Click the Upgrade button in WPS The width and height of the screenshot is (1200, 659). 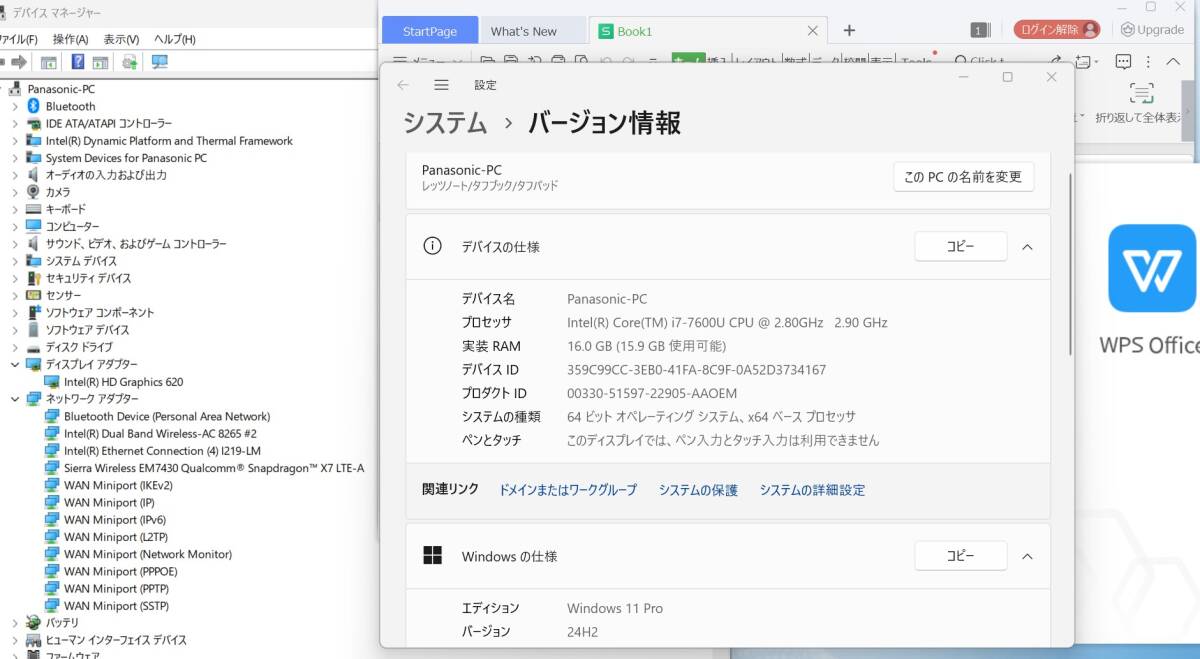[x=1152, y=30]
